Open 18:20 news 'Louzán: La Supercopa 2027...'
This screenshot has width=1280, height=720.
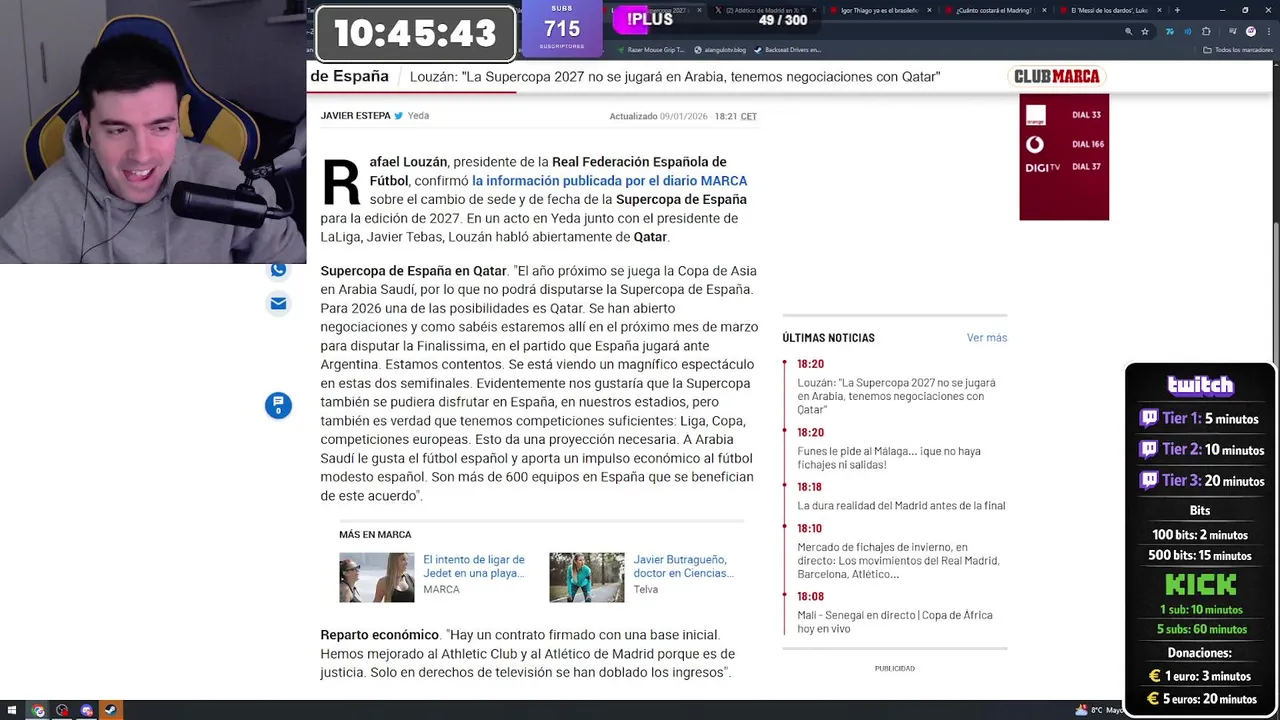pyautogui.click(x=896, y=396)
